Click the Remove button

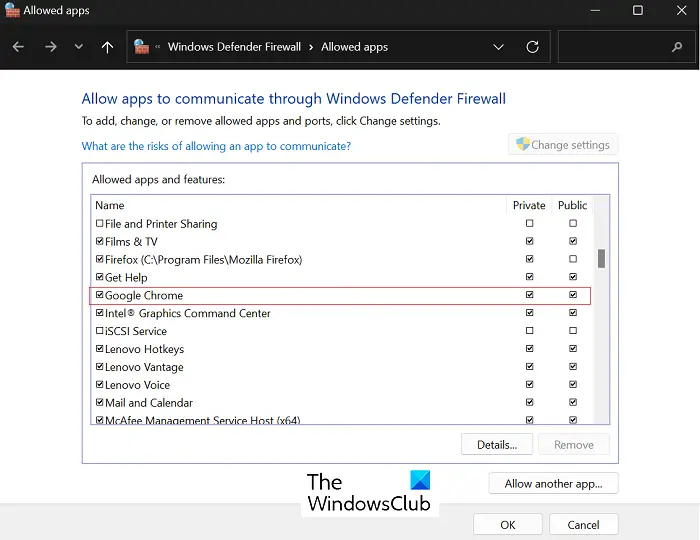pyautogui.click(x=574, y=444)
